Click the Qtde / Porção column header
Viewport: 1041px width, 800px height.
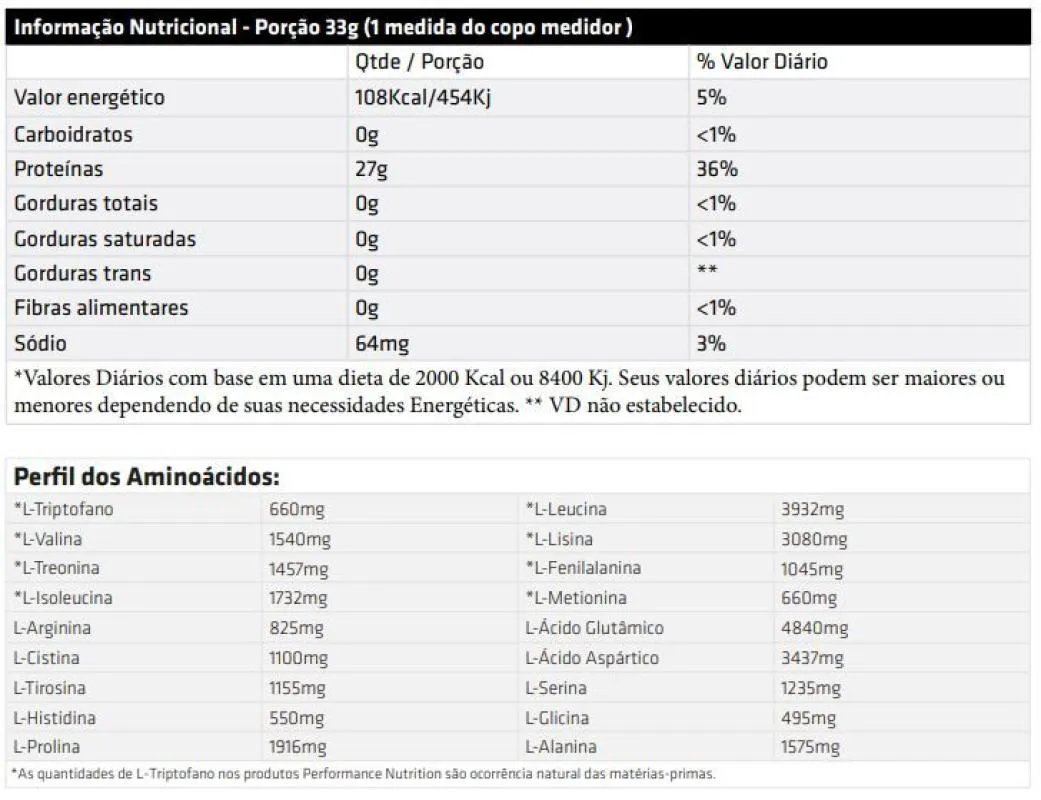click(420, 62)
